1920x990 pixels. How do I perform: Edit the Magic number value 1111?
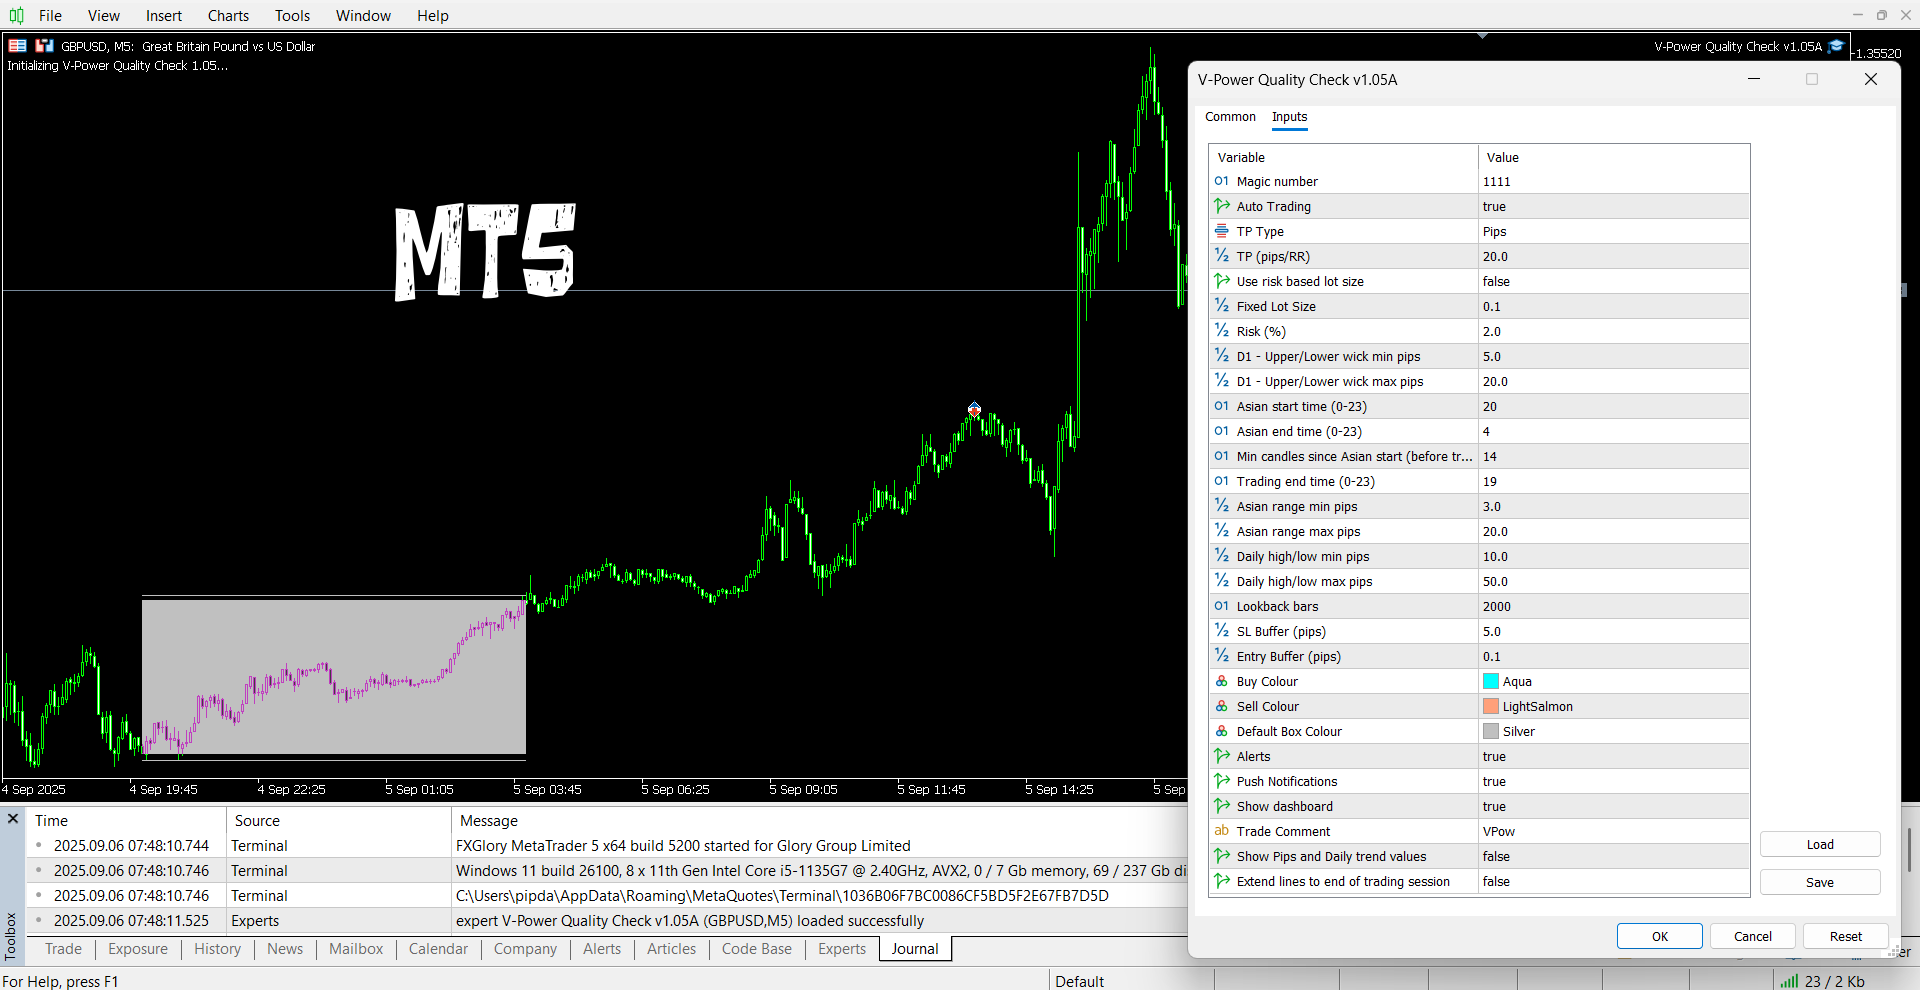click(1614, 181)
